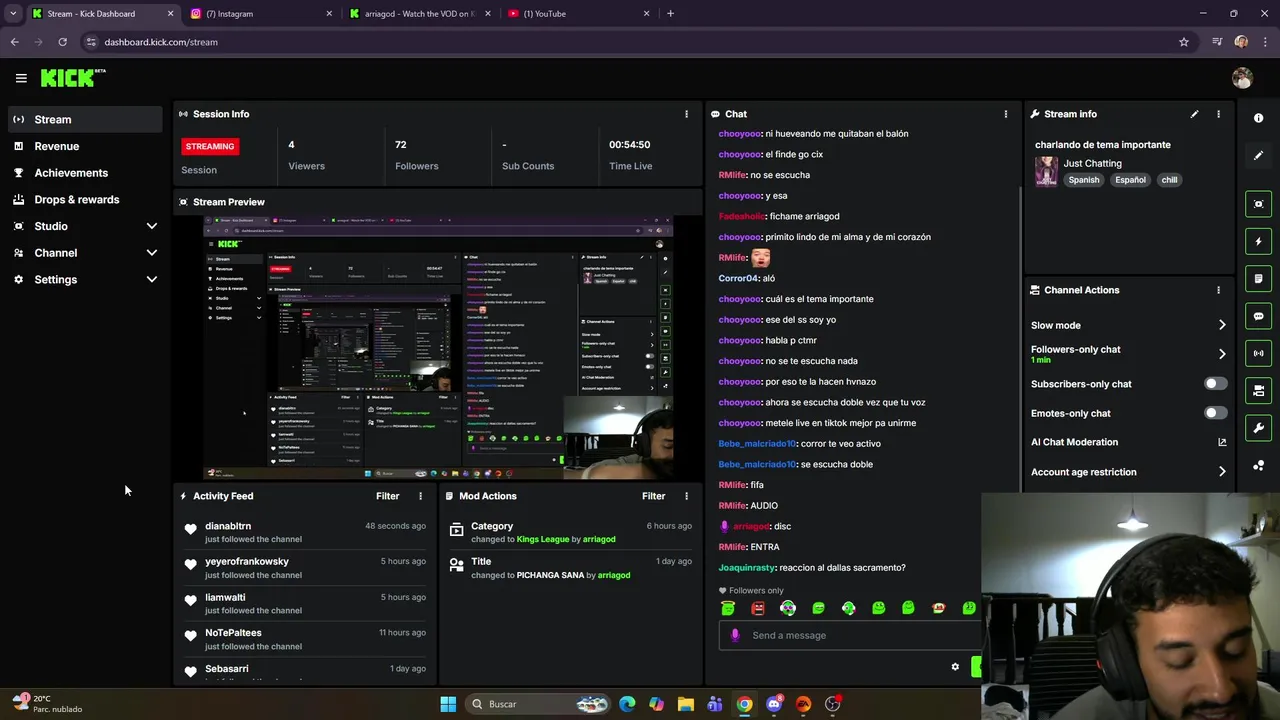The height and width of the screenshot is (720, 1280).
Task: Insert the red angry face emote
Action: pos(758,608)
